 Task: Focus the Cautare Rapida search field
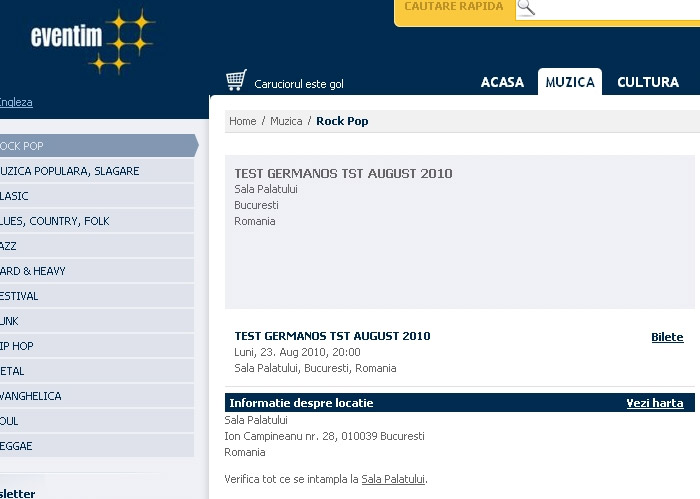point(617,9)
